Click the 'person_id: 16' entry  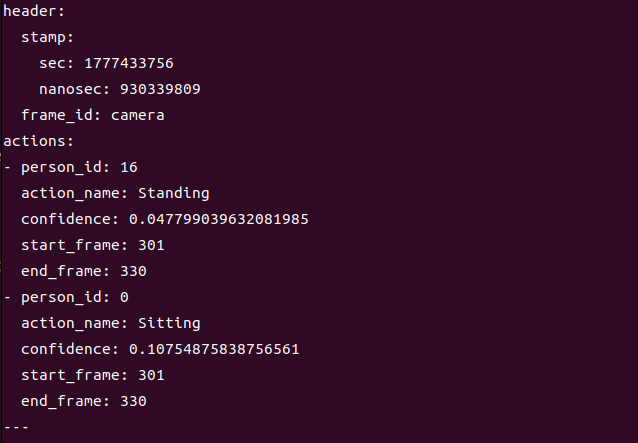[79, 168]
